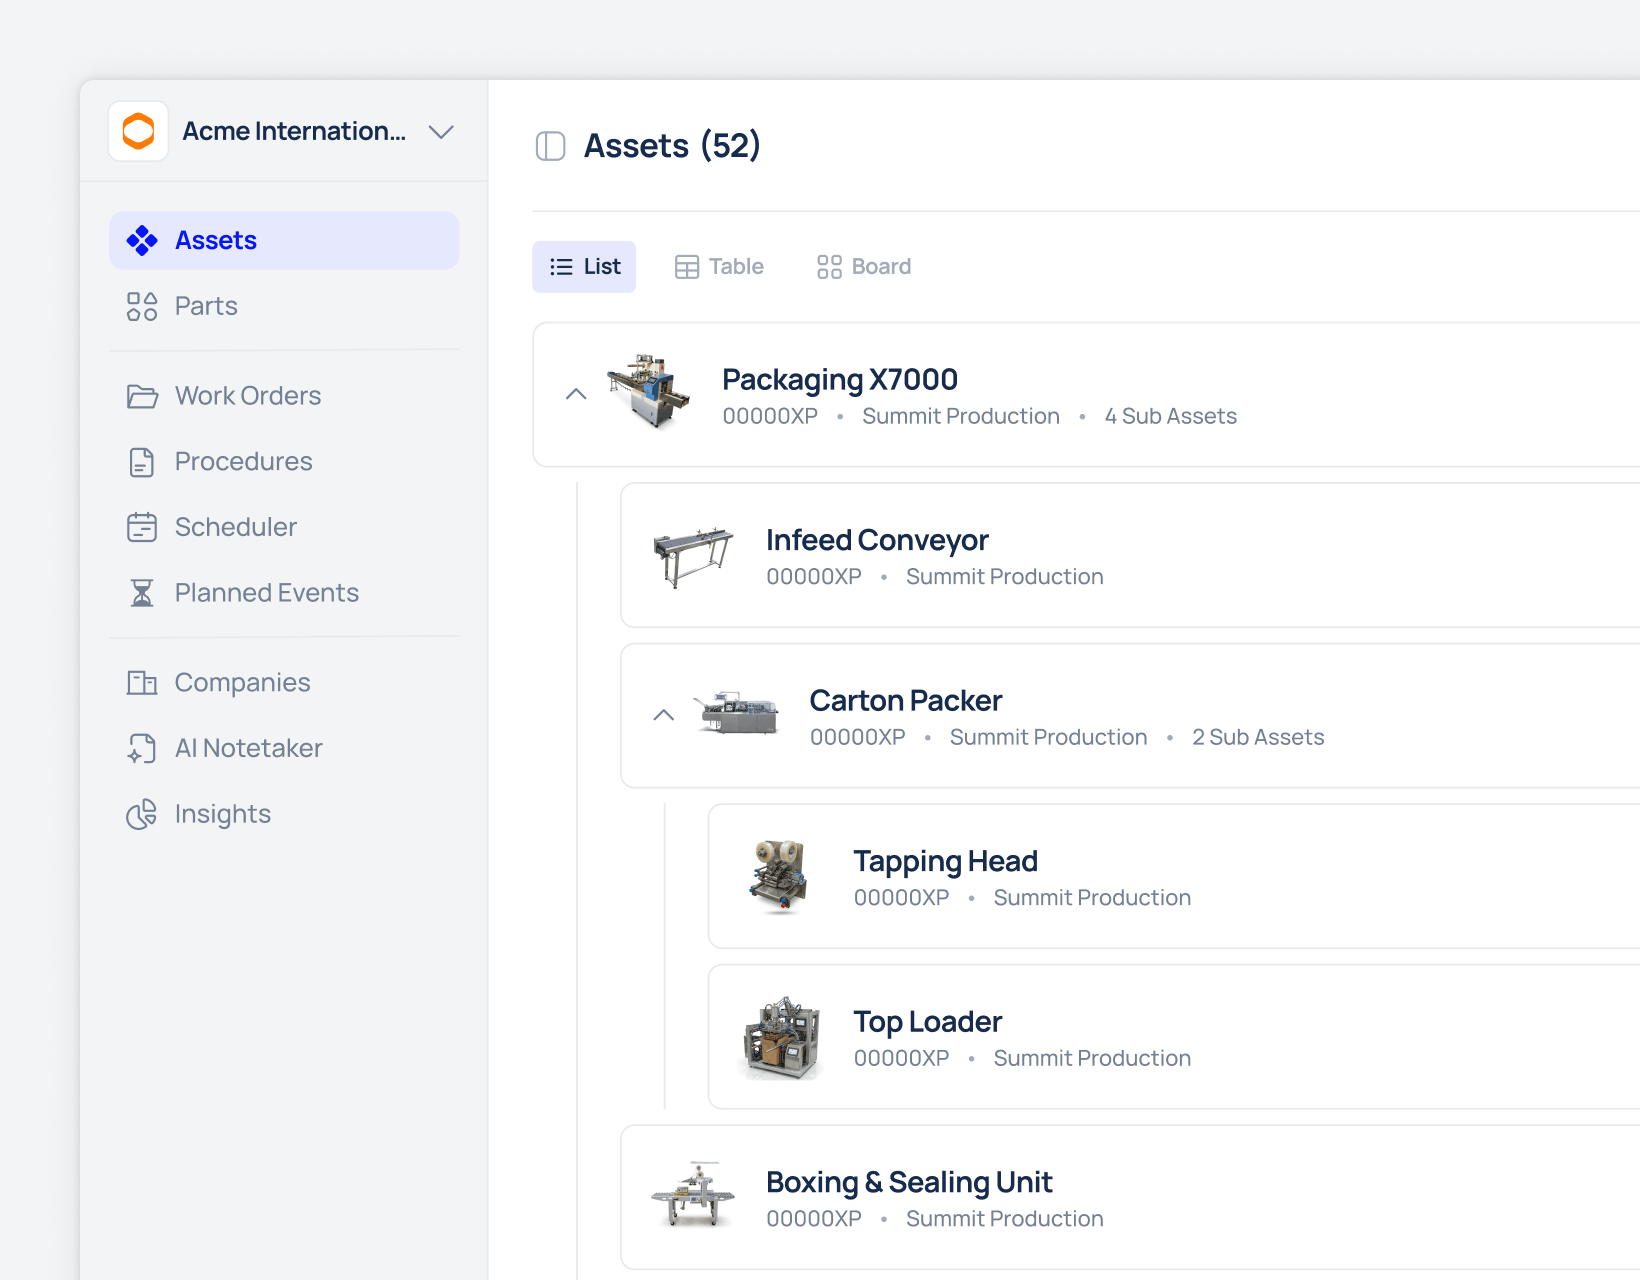Click Summit Production under Top Loader

coord(1092,1058)
